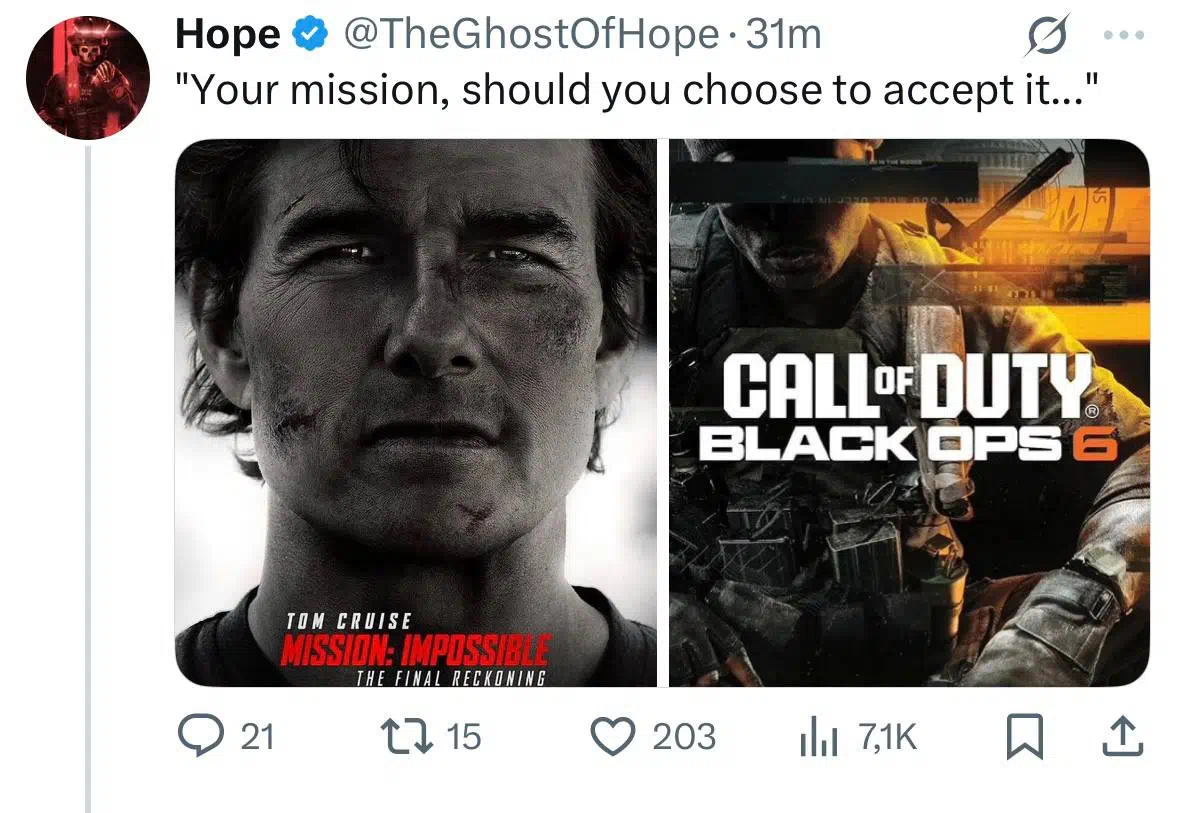Like the post via heart icon
The height and width of the screenshot is (813, 1178).
[613, 736]
